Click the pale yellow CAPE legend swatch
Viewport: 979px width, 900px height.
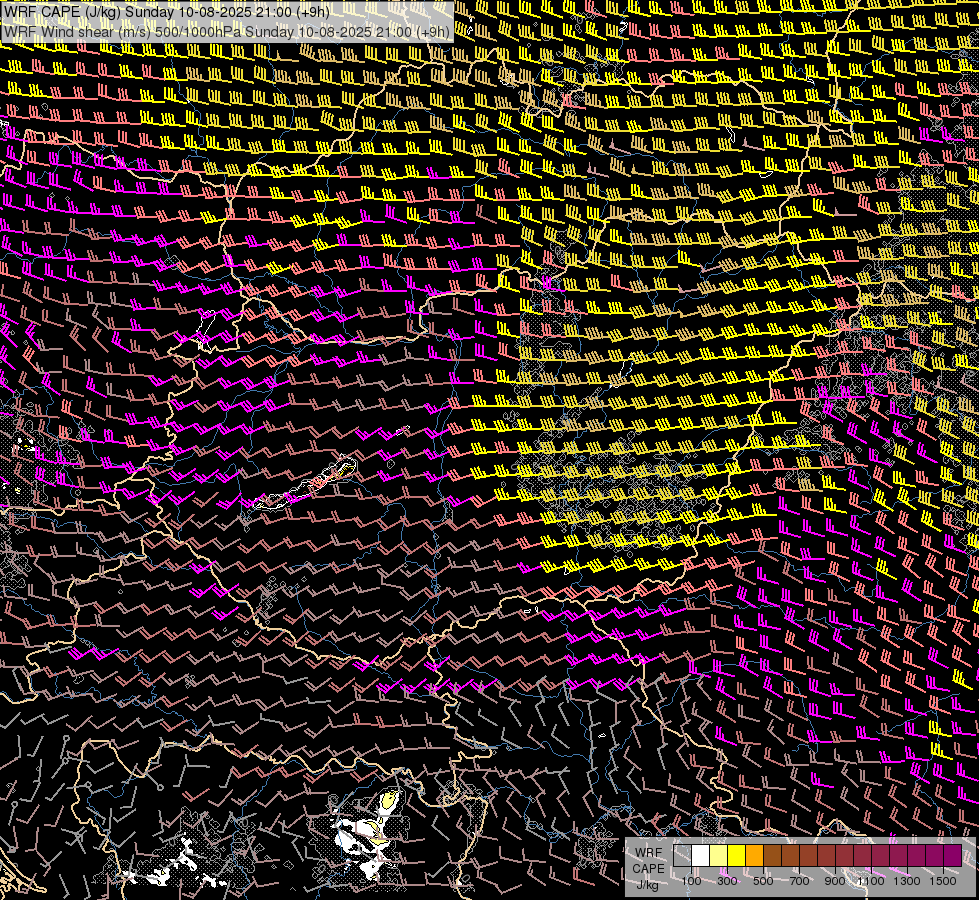(x=719, y=855)
